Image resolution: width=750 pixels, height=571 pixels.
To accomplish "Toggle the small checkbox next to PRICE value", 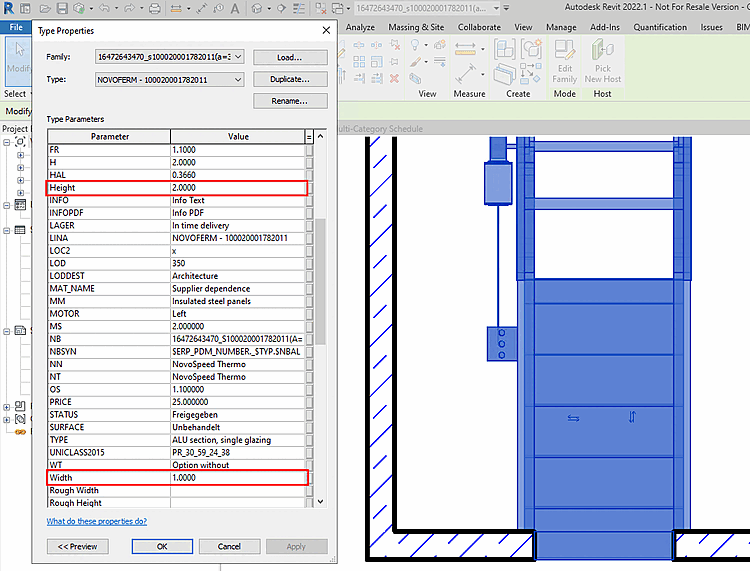I will click(x=309, y=402).
